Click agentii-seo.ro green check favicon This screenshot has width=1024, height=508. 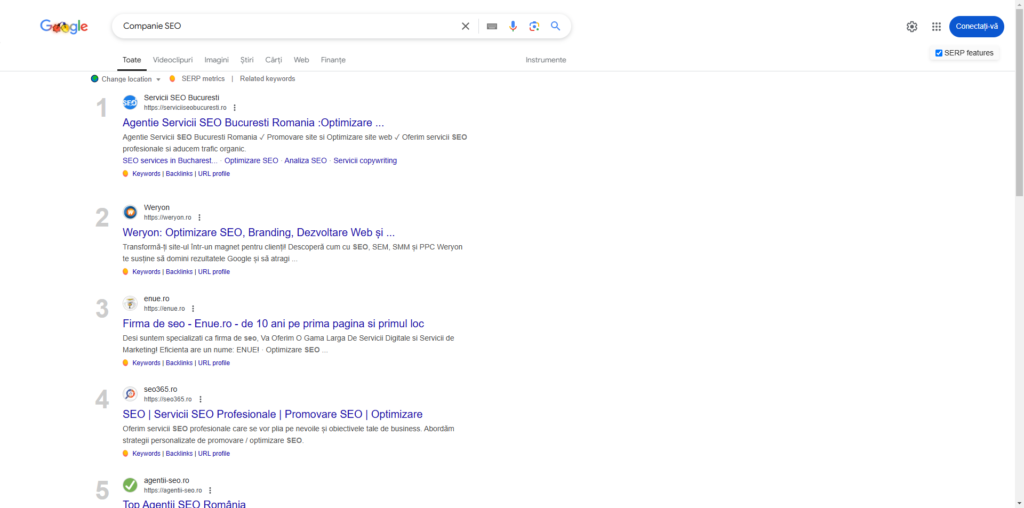tap(130, 485)
